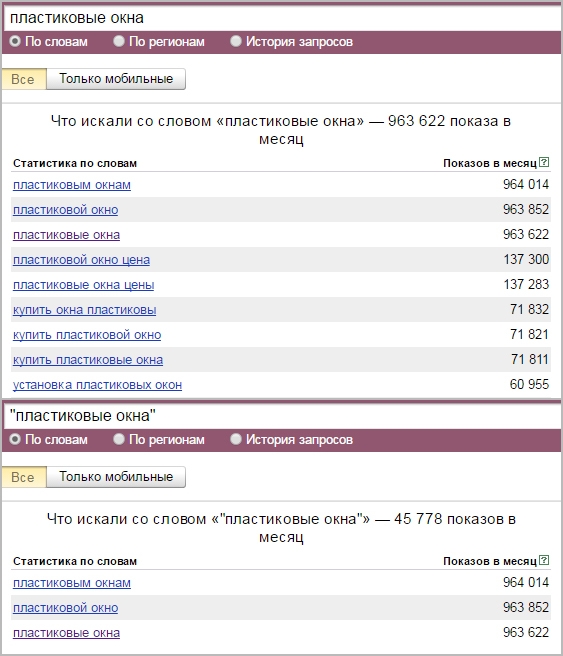Choose top 'По словам' radio option
The image size is (563, 656).
(x=15, y=41)
